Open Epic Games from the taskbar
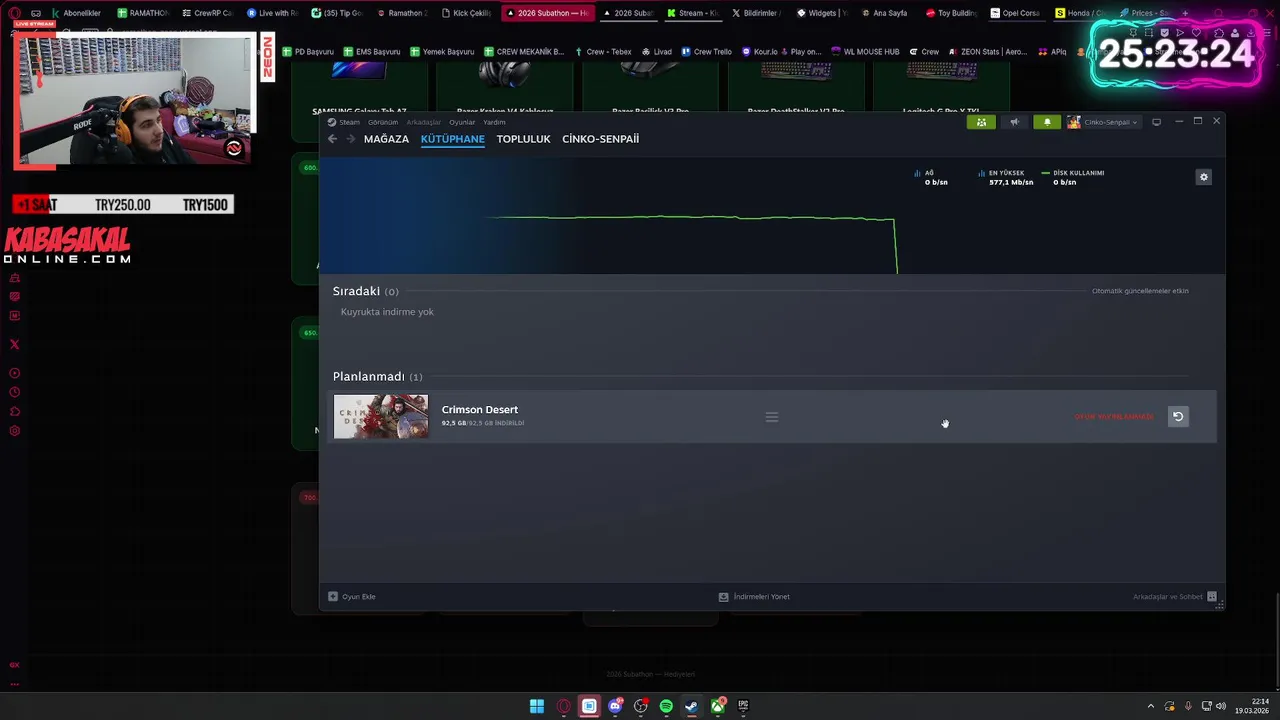 pos(743,706)
